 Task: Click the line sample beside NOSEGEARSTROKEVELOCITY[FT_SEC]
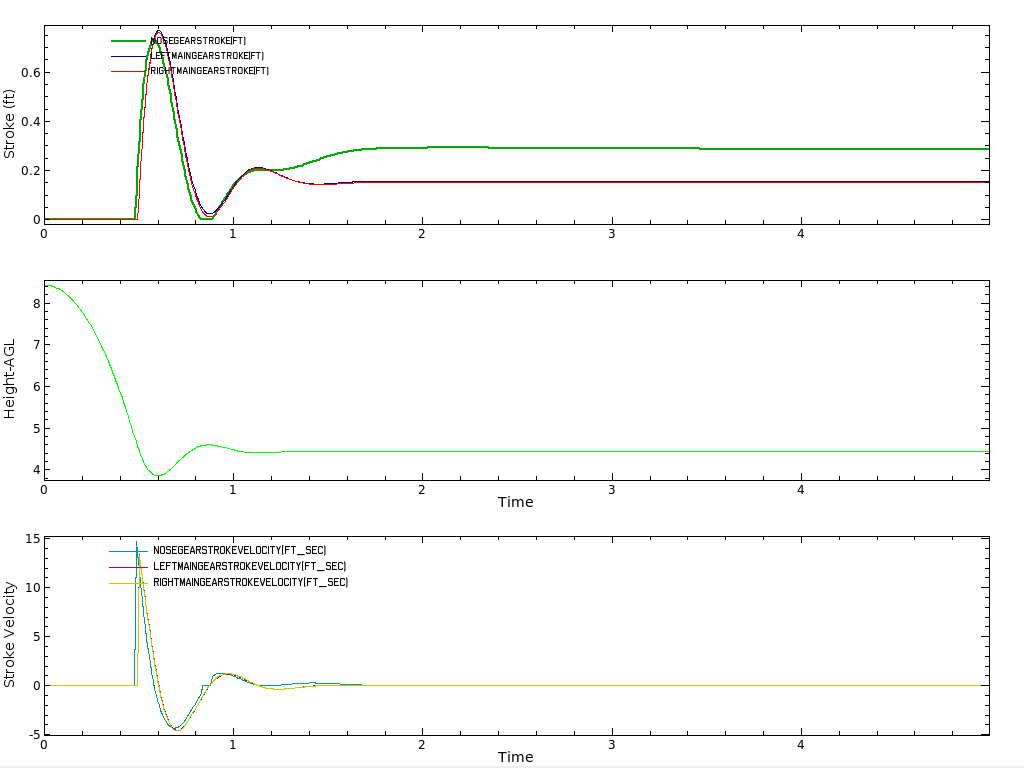128,551
